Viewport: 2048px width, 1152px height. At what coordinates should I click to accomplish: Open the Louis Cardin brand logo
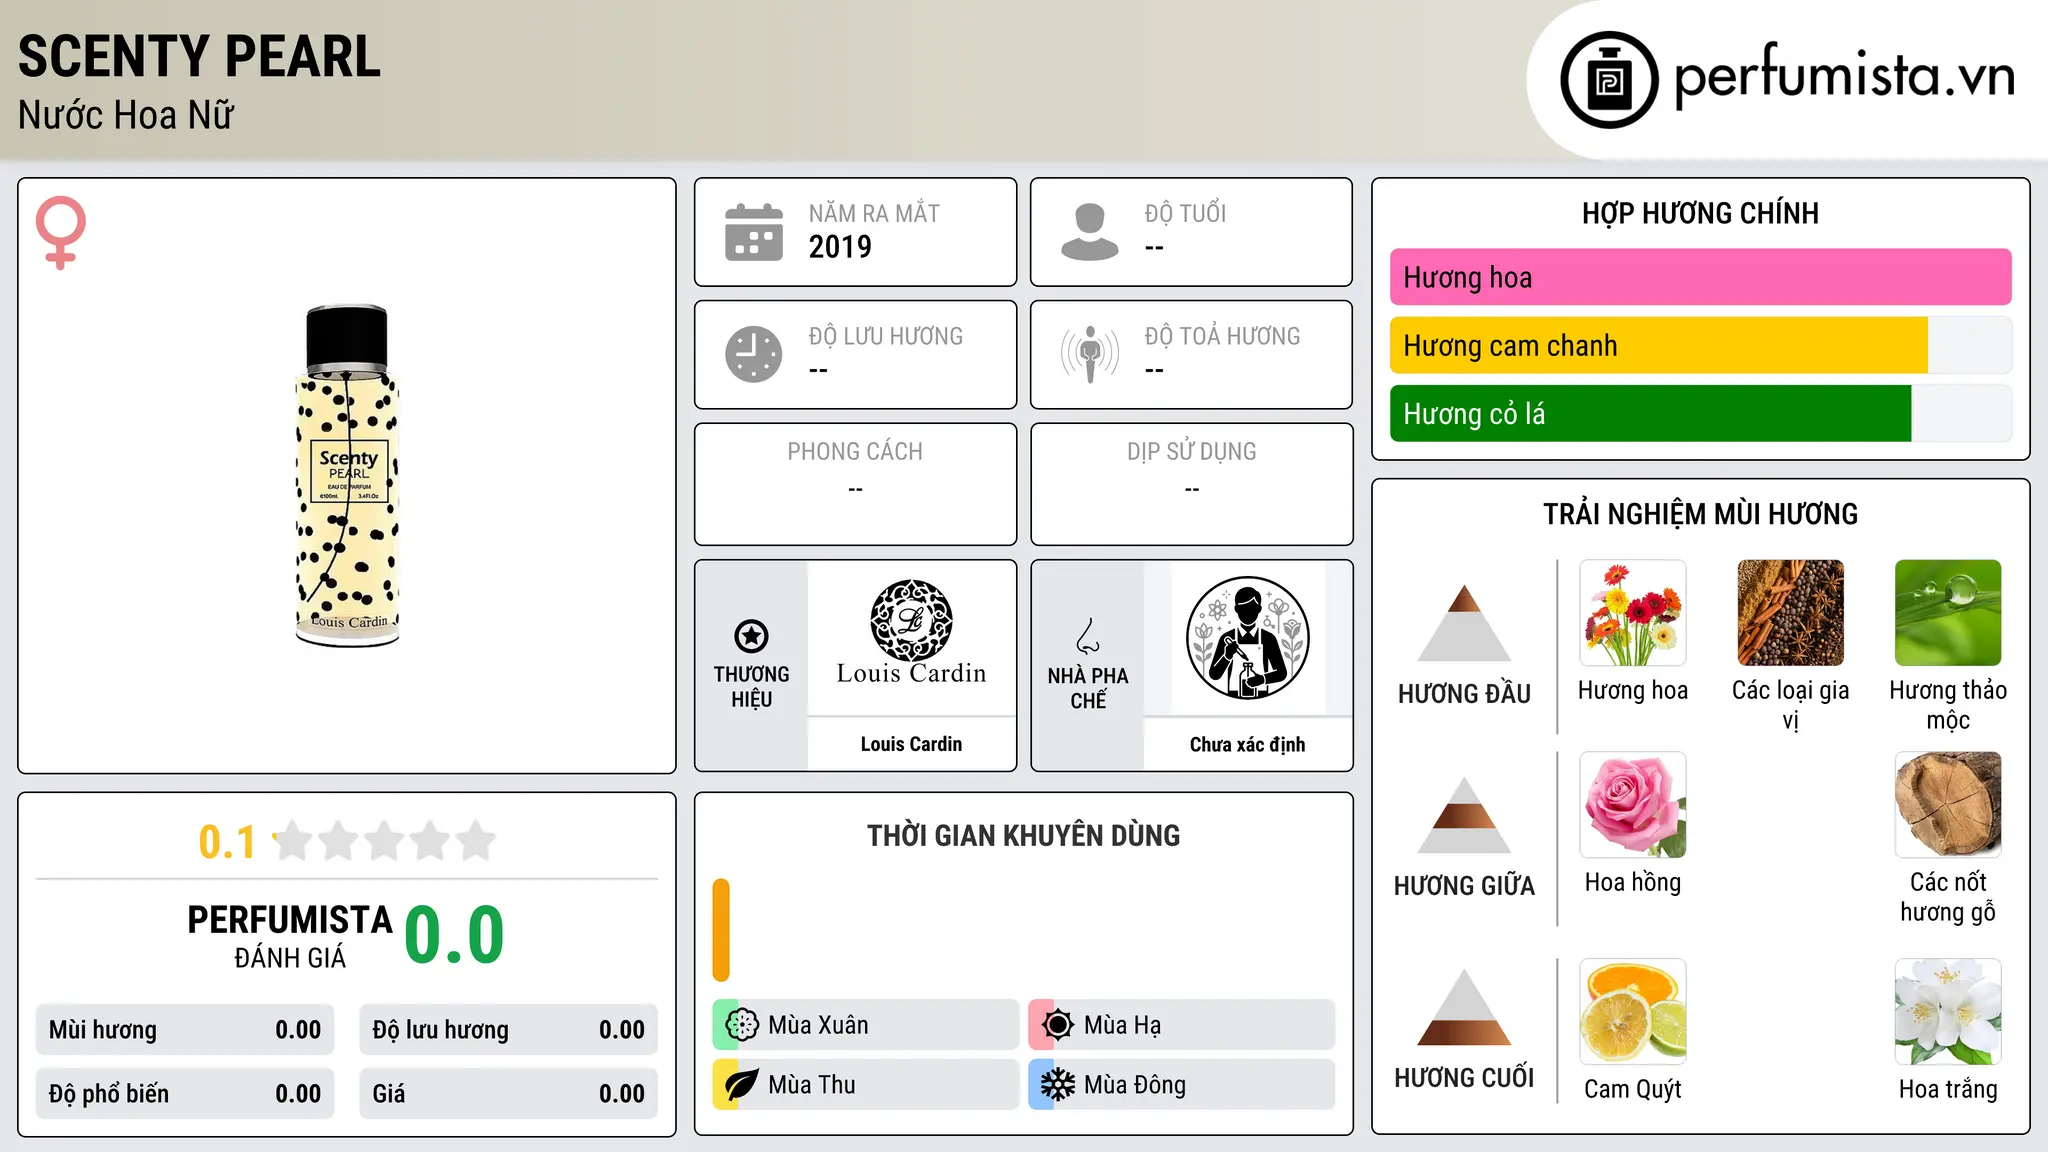(911, 632)
